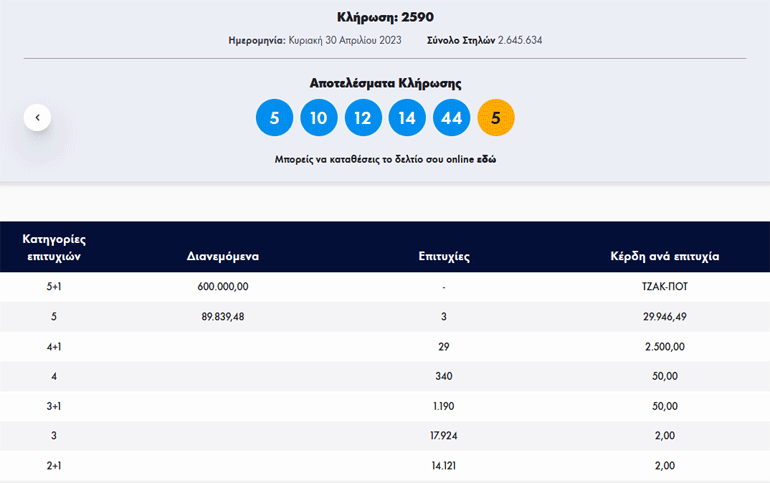Click the 'Κατηγορίες επιτυχιών' column header

53,247
